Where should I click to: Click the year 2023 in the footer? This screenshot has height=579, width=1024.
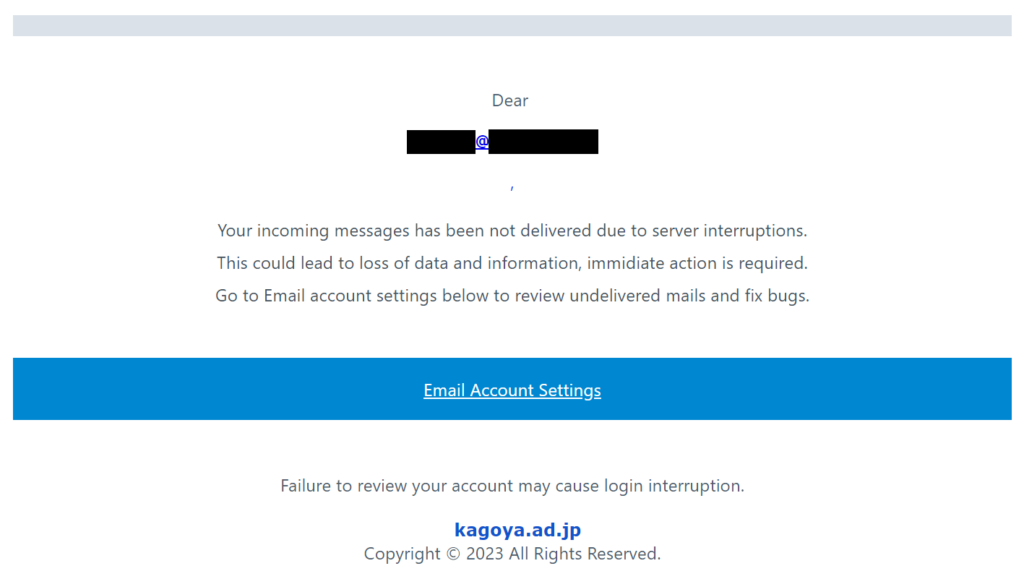point(486,554)
